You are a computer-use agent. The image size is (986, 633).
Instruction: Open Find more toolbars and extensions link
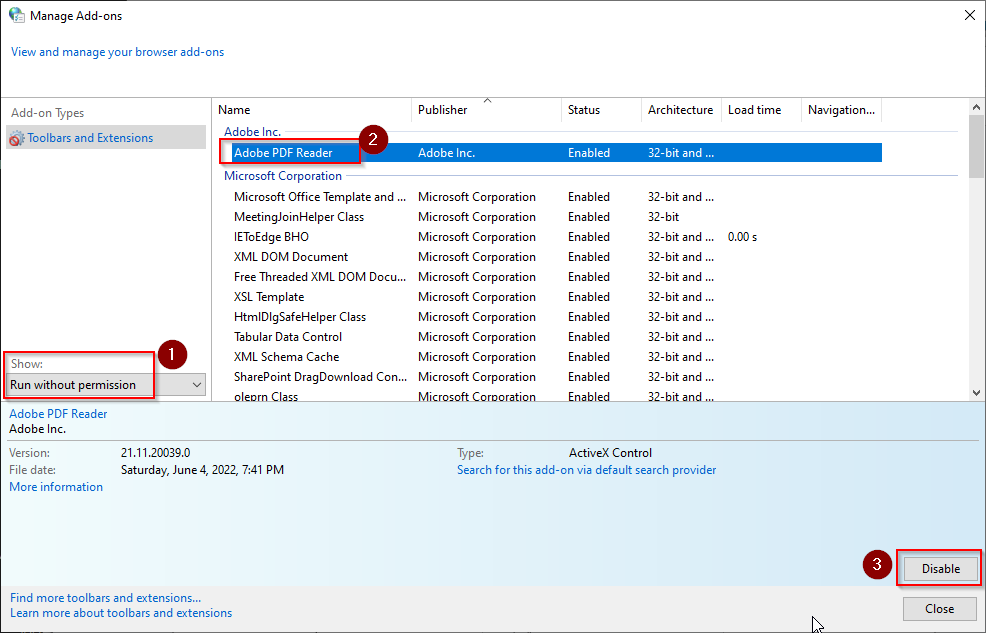(x=106, y=598)
